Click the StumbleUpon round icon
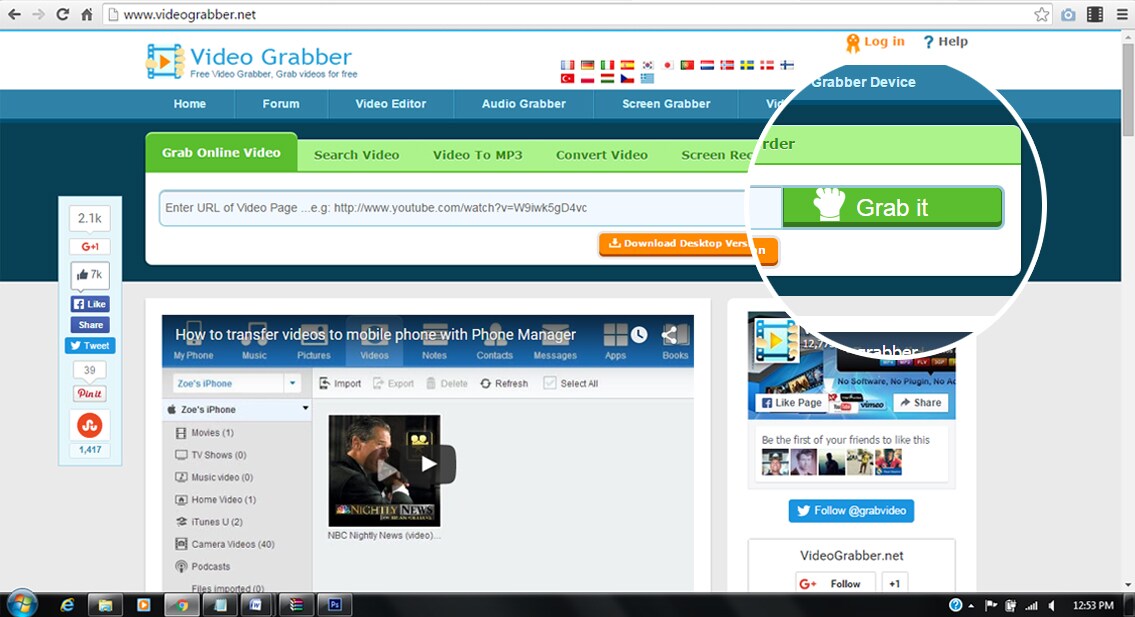This screenshot has height=617, width=1135. pos(90,425)
